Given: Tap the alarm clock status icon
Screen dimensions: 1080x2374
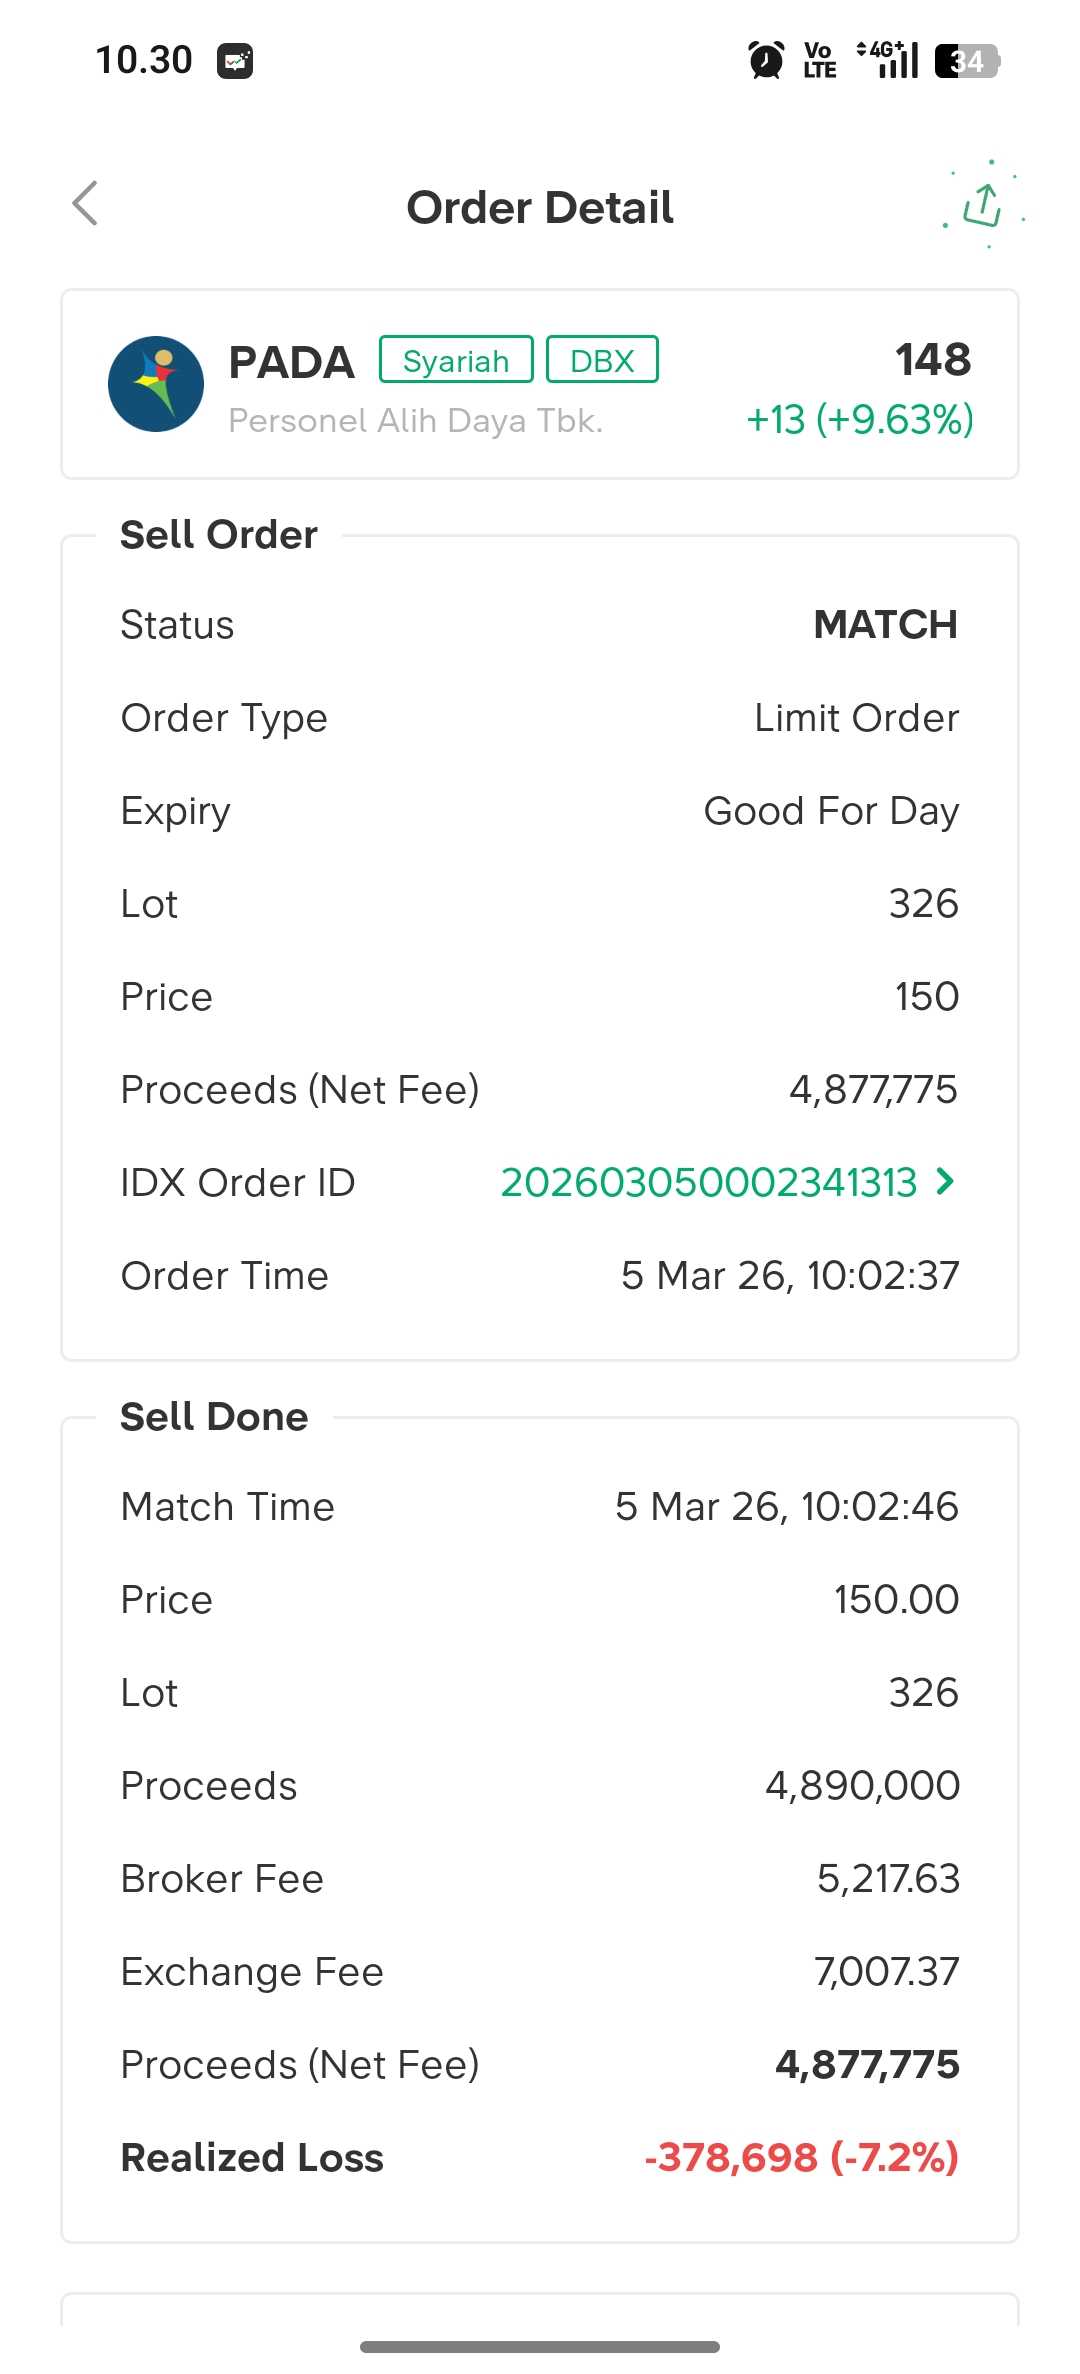Looking at the screenshot, I should coord(766,60).
